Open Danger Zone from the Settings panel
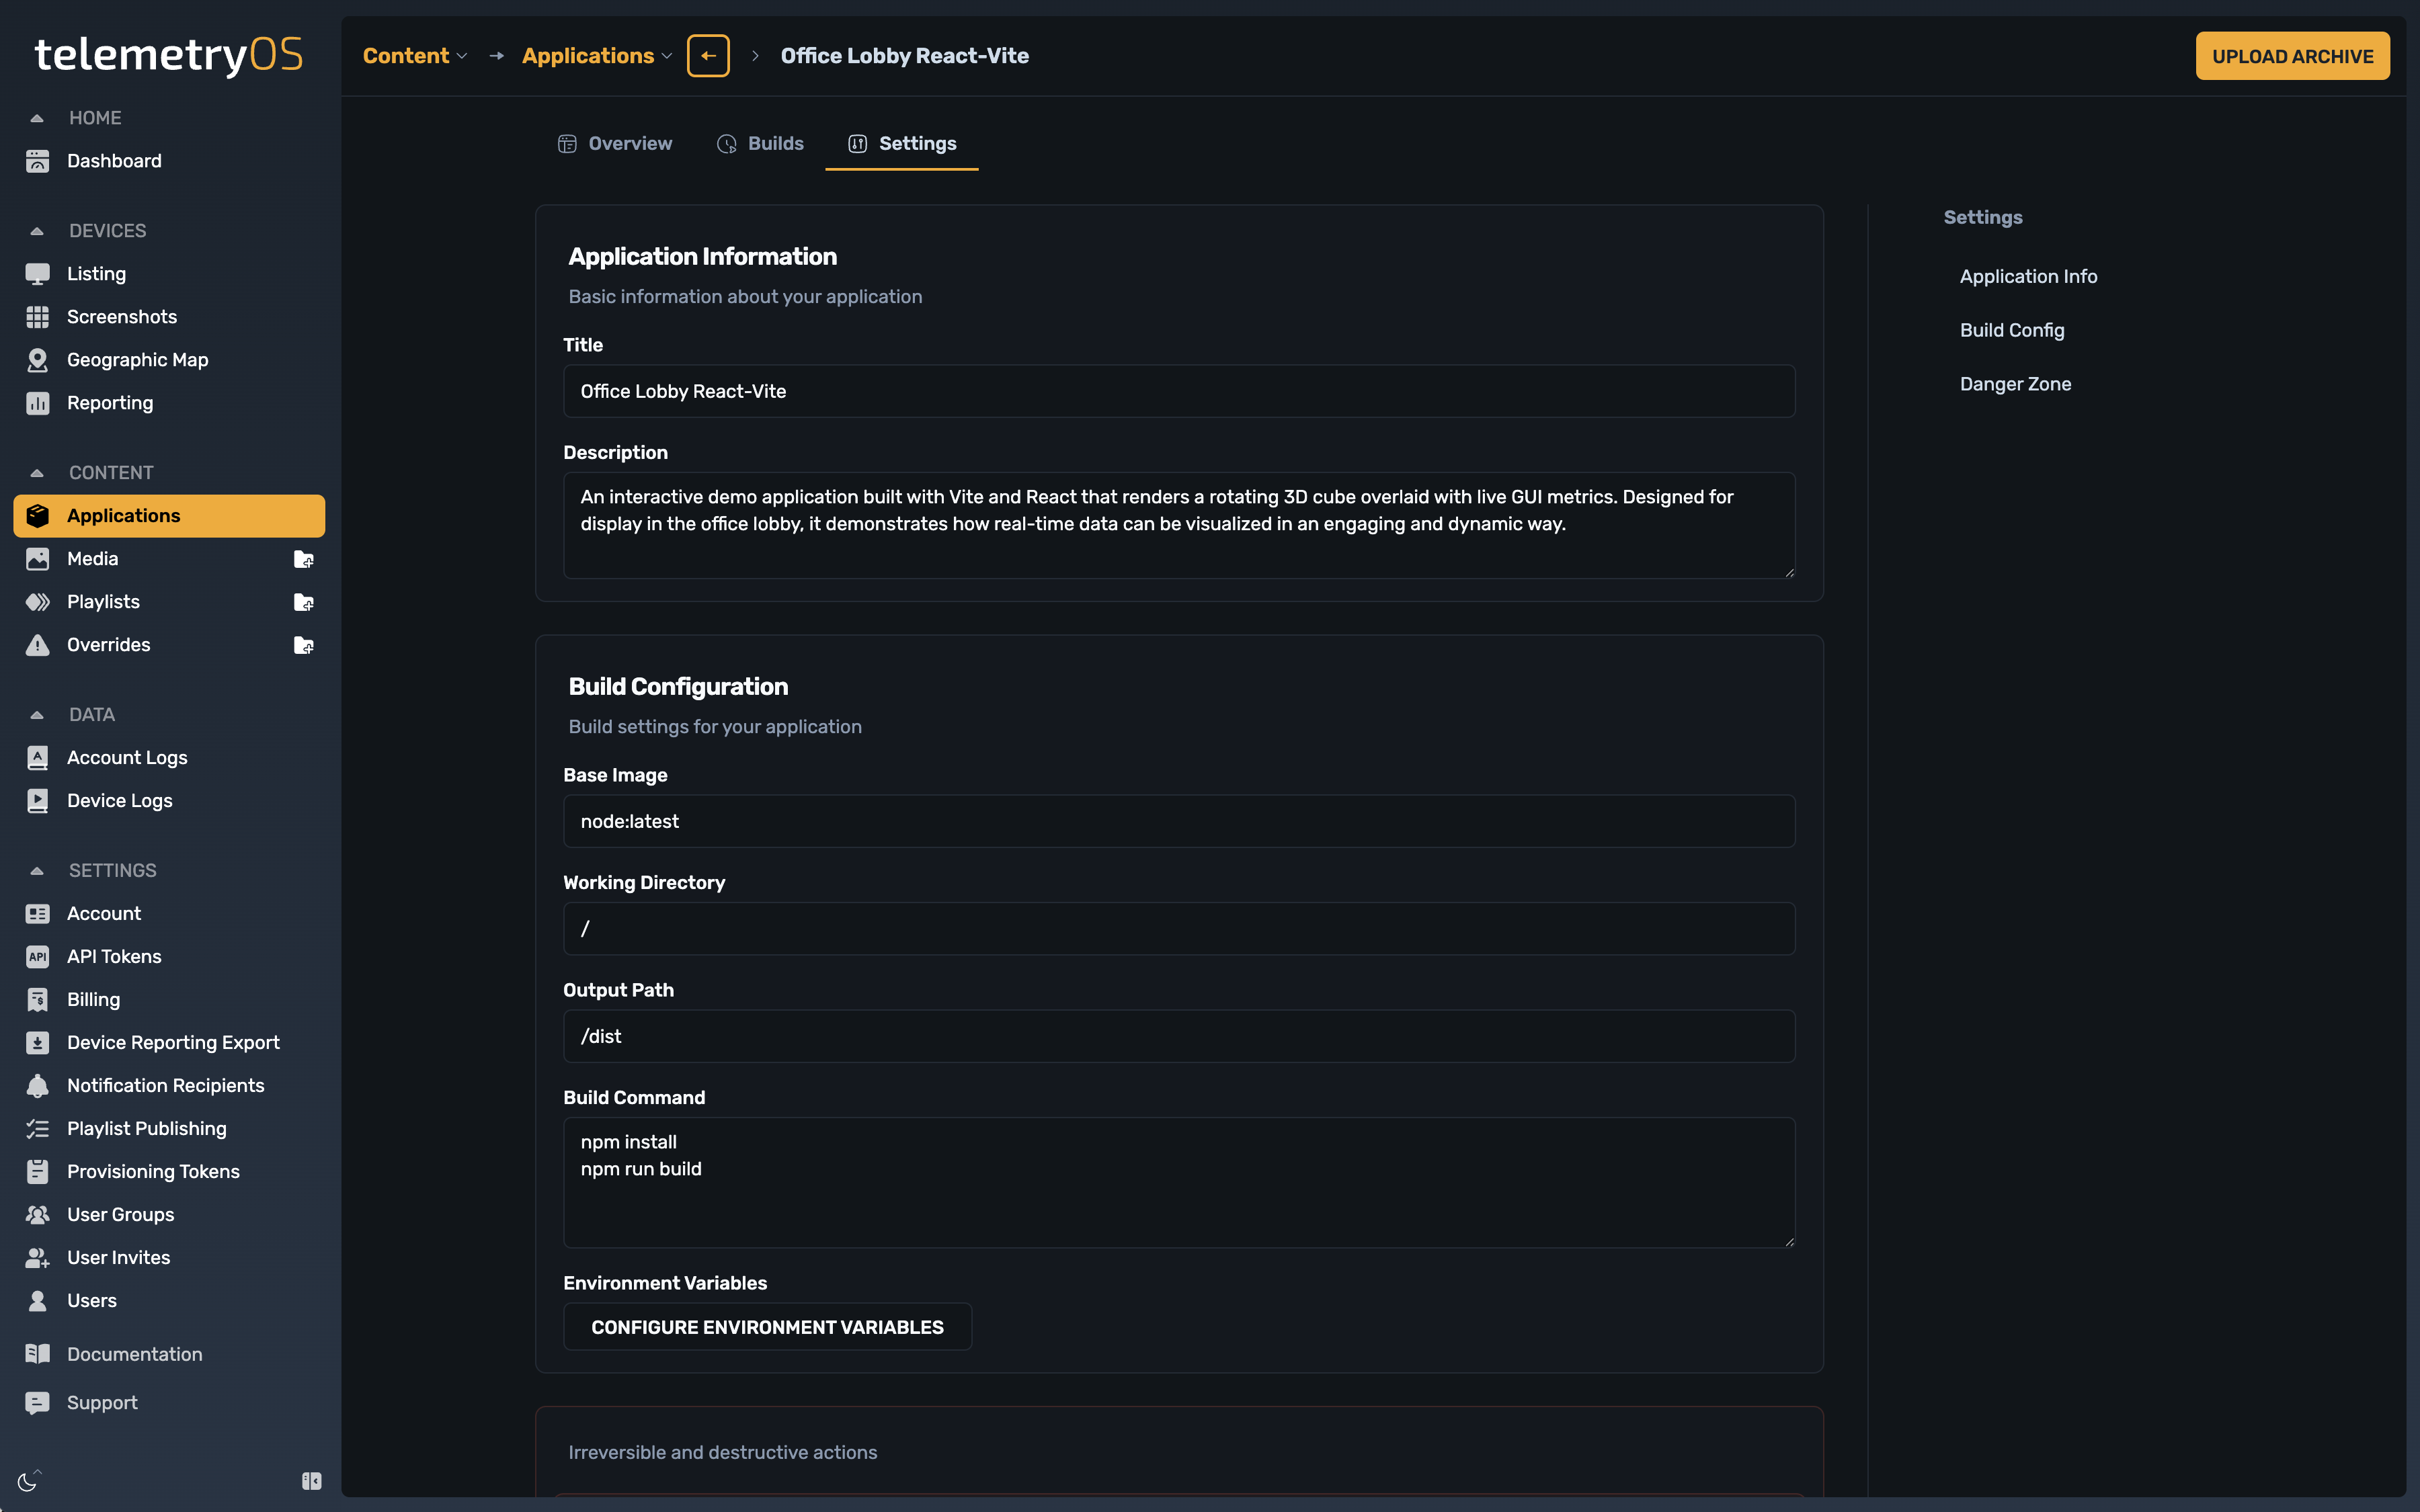 [x=2014, y=383]
